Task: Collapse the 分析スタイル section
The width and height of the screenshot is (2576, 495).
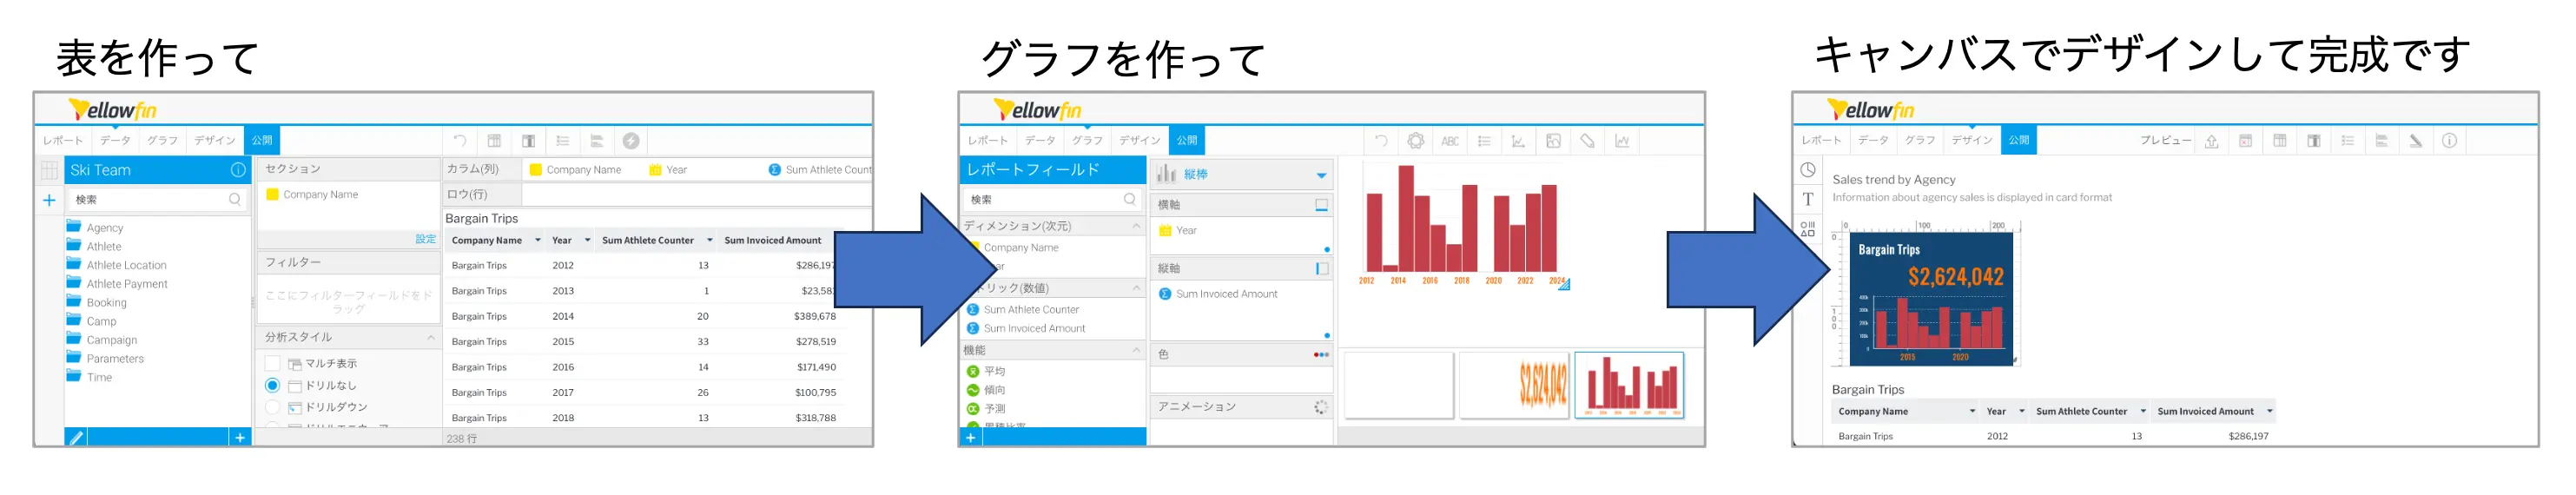Action: click(431, 338)
